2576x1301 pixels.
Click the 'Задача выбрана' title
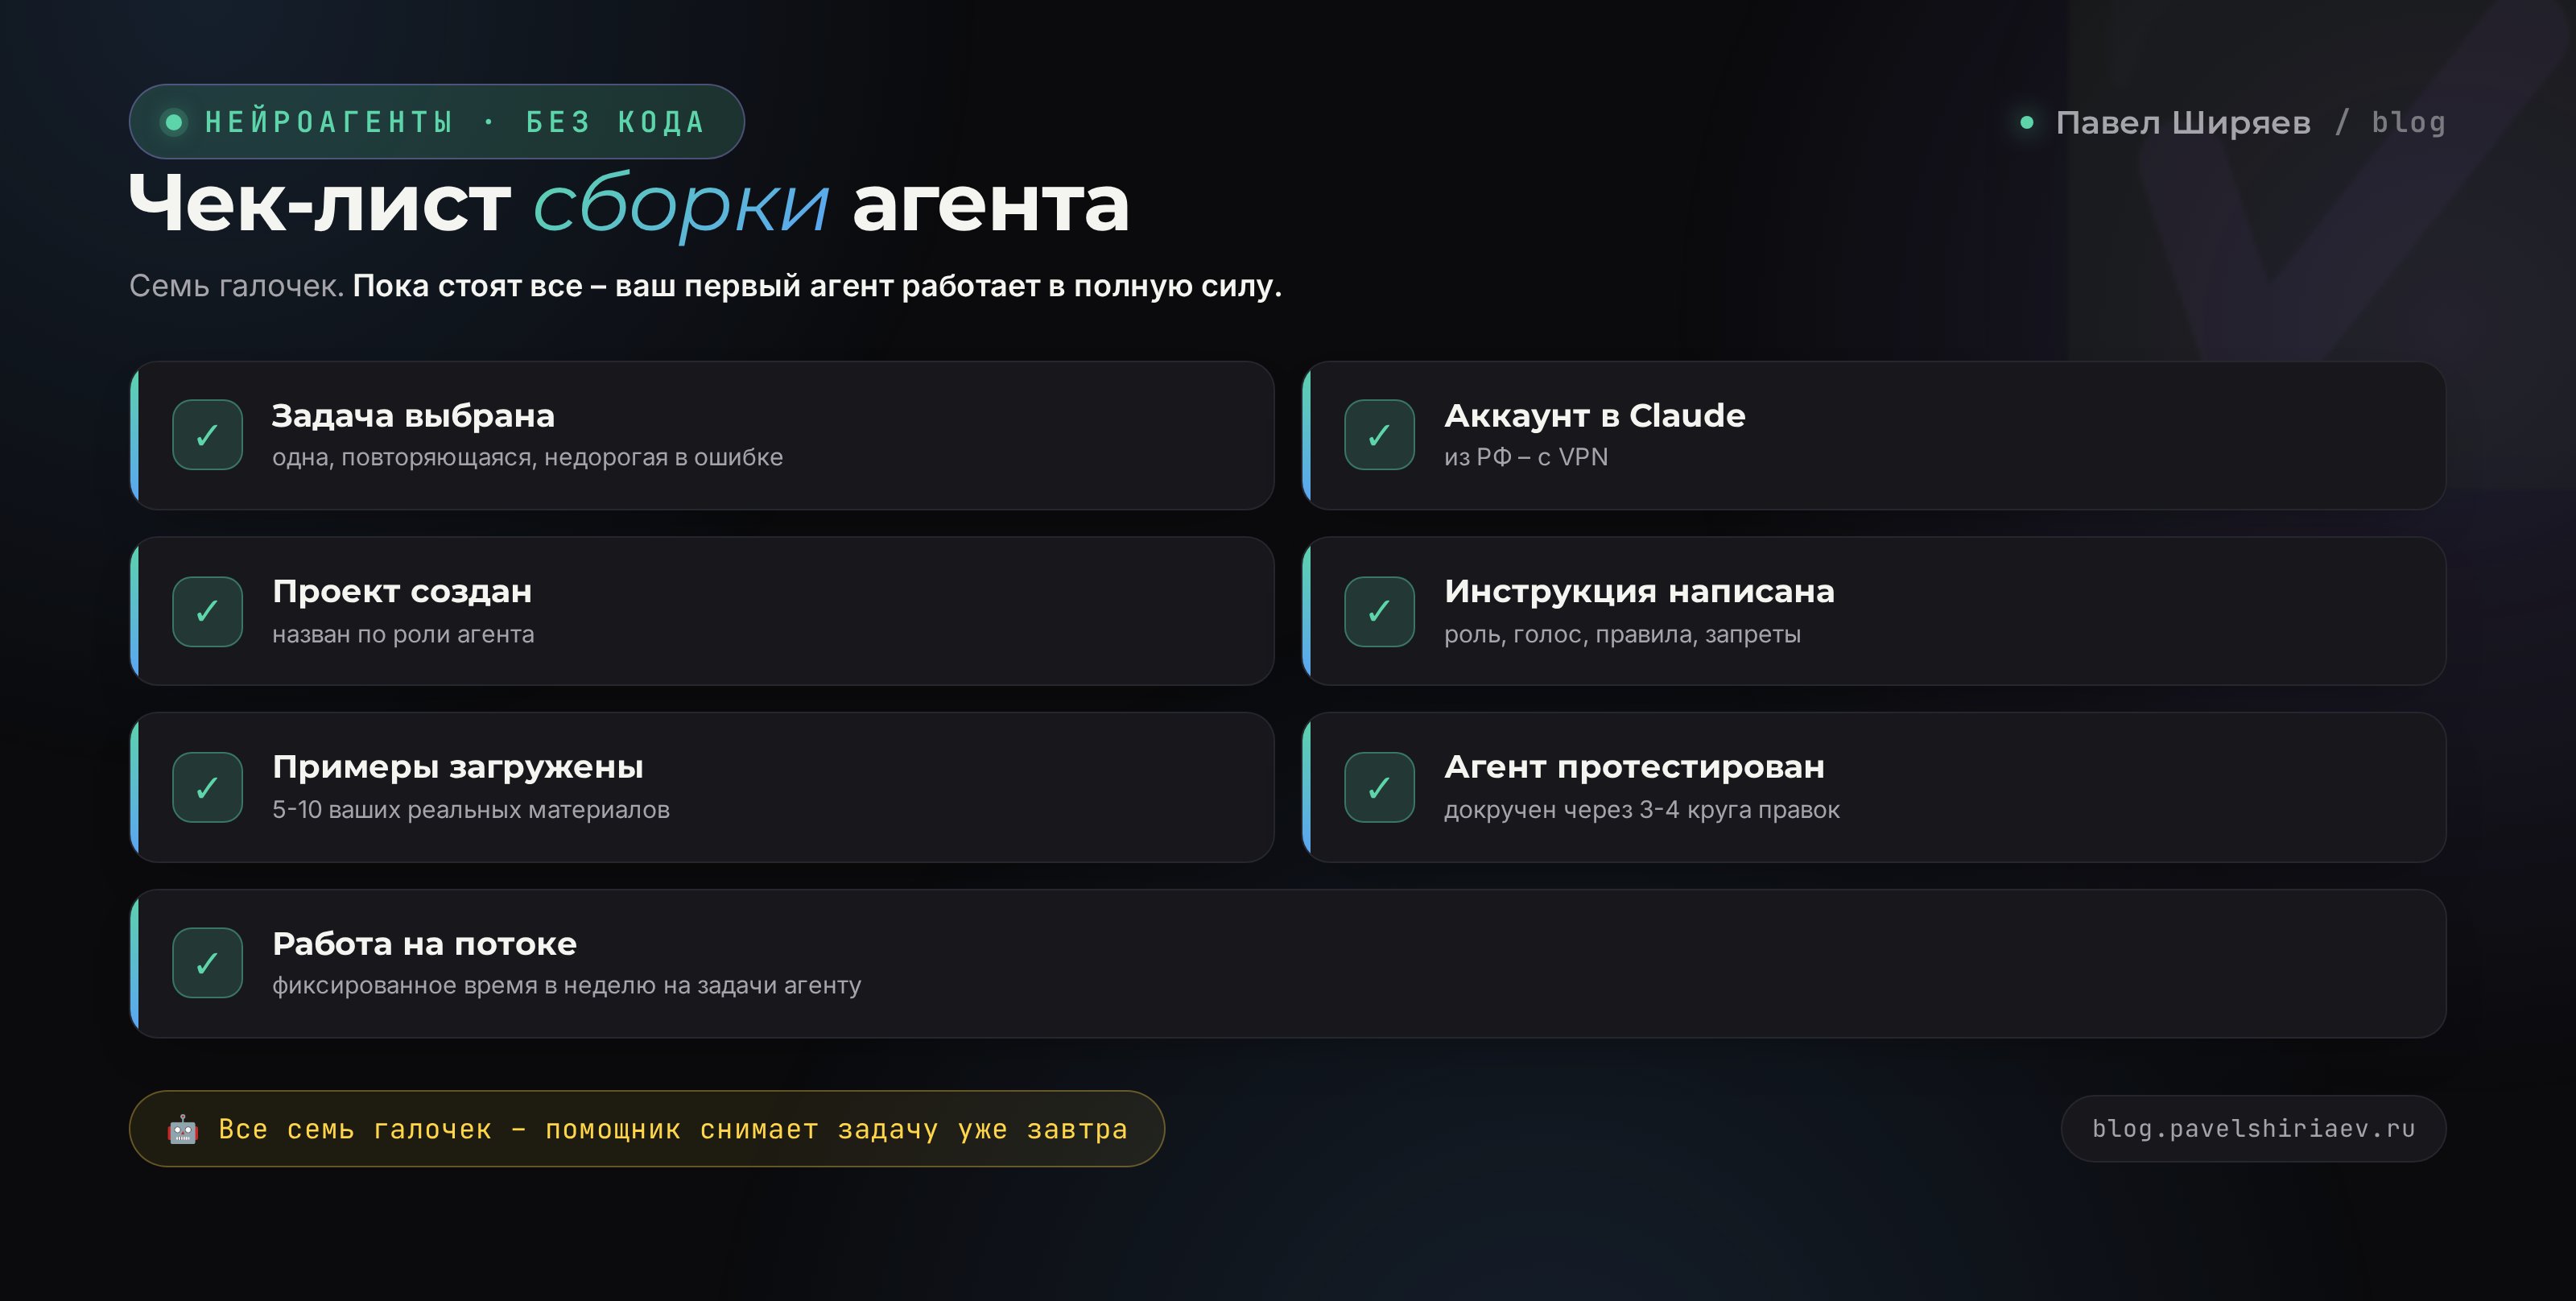pos(413,415)
